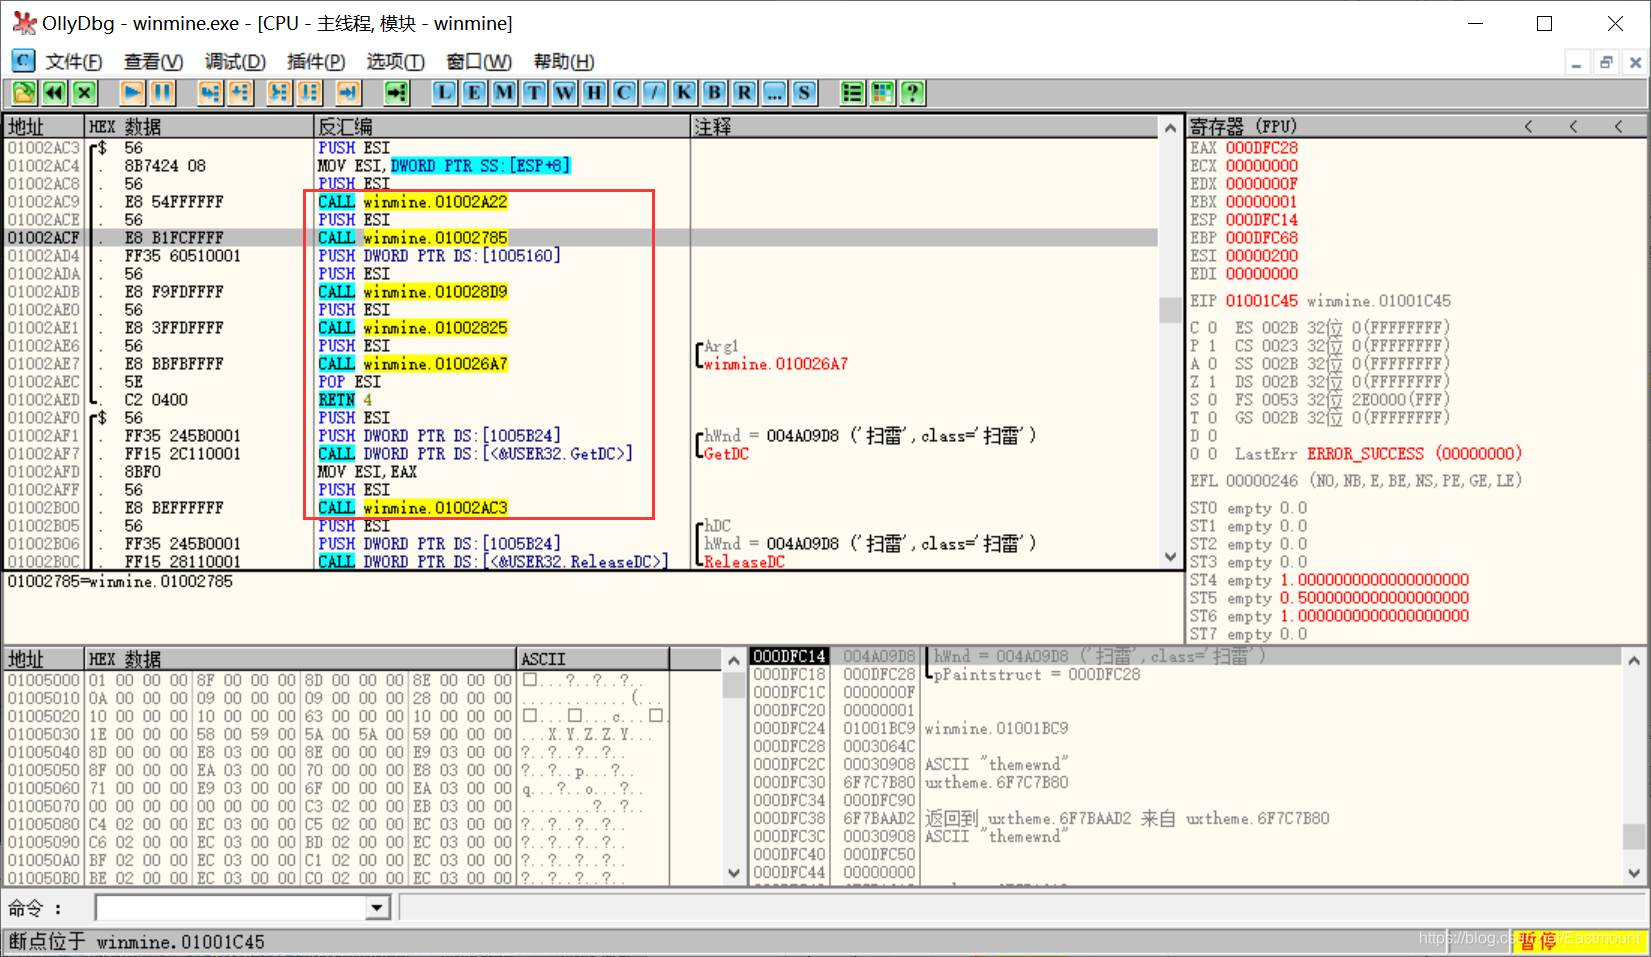This screenshot has height=957, width=1651.
Task: Show Patches window with slash icon
Action: click(x=654, y=93)
